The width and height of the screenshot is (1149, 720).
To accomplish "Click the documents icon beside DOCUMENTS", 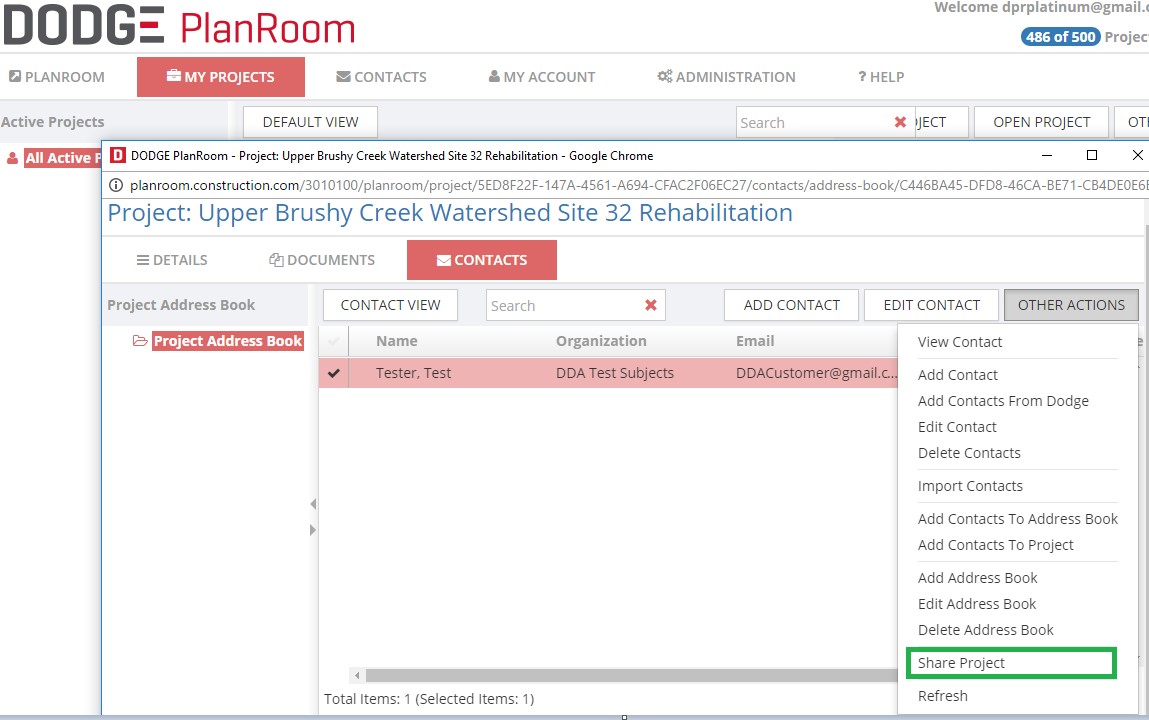I will [x=275, y=259].
